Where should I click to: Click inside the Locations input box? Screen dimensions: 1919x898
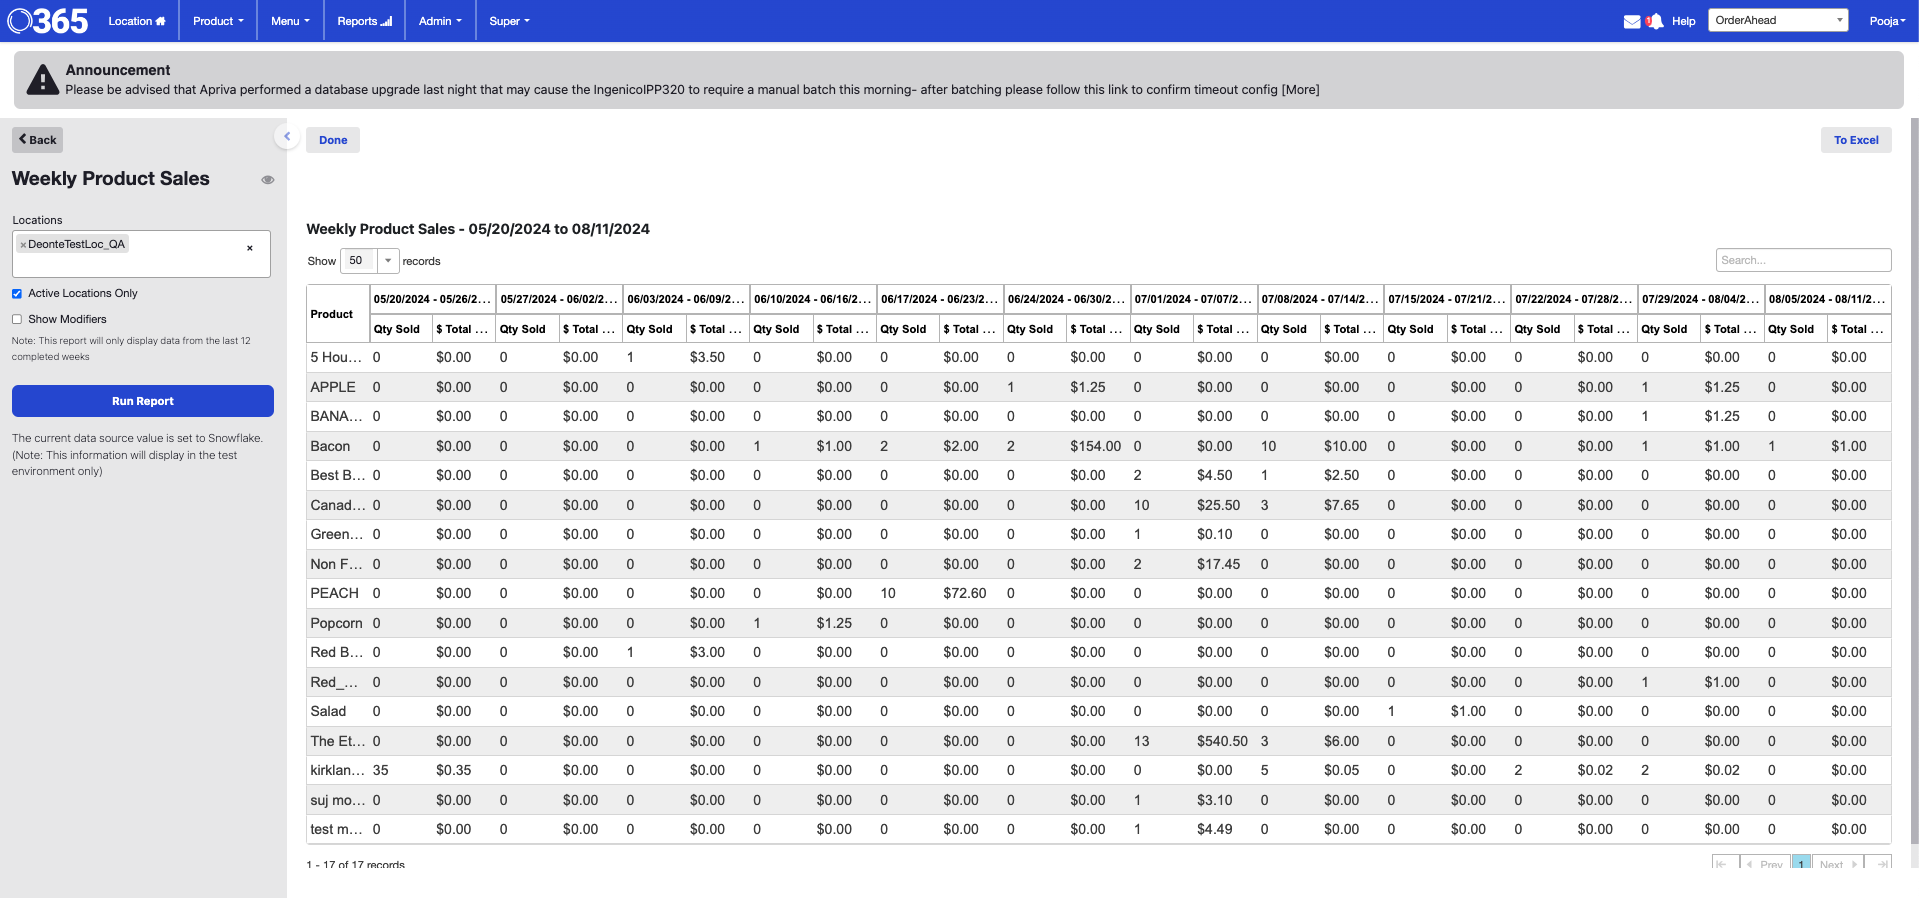[x=141, y=254]
